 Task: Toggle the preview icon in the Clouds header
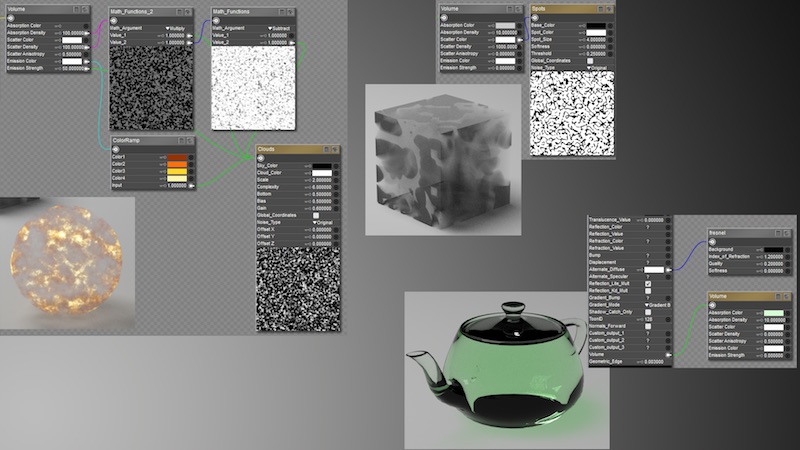click(x=326, y=149)
